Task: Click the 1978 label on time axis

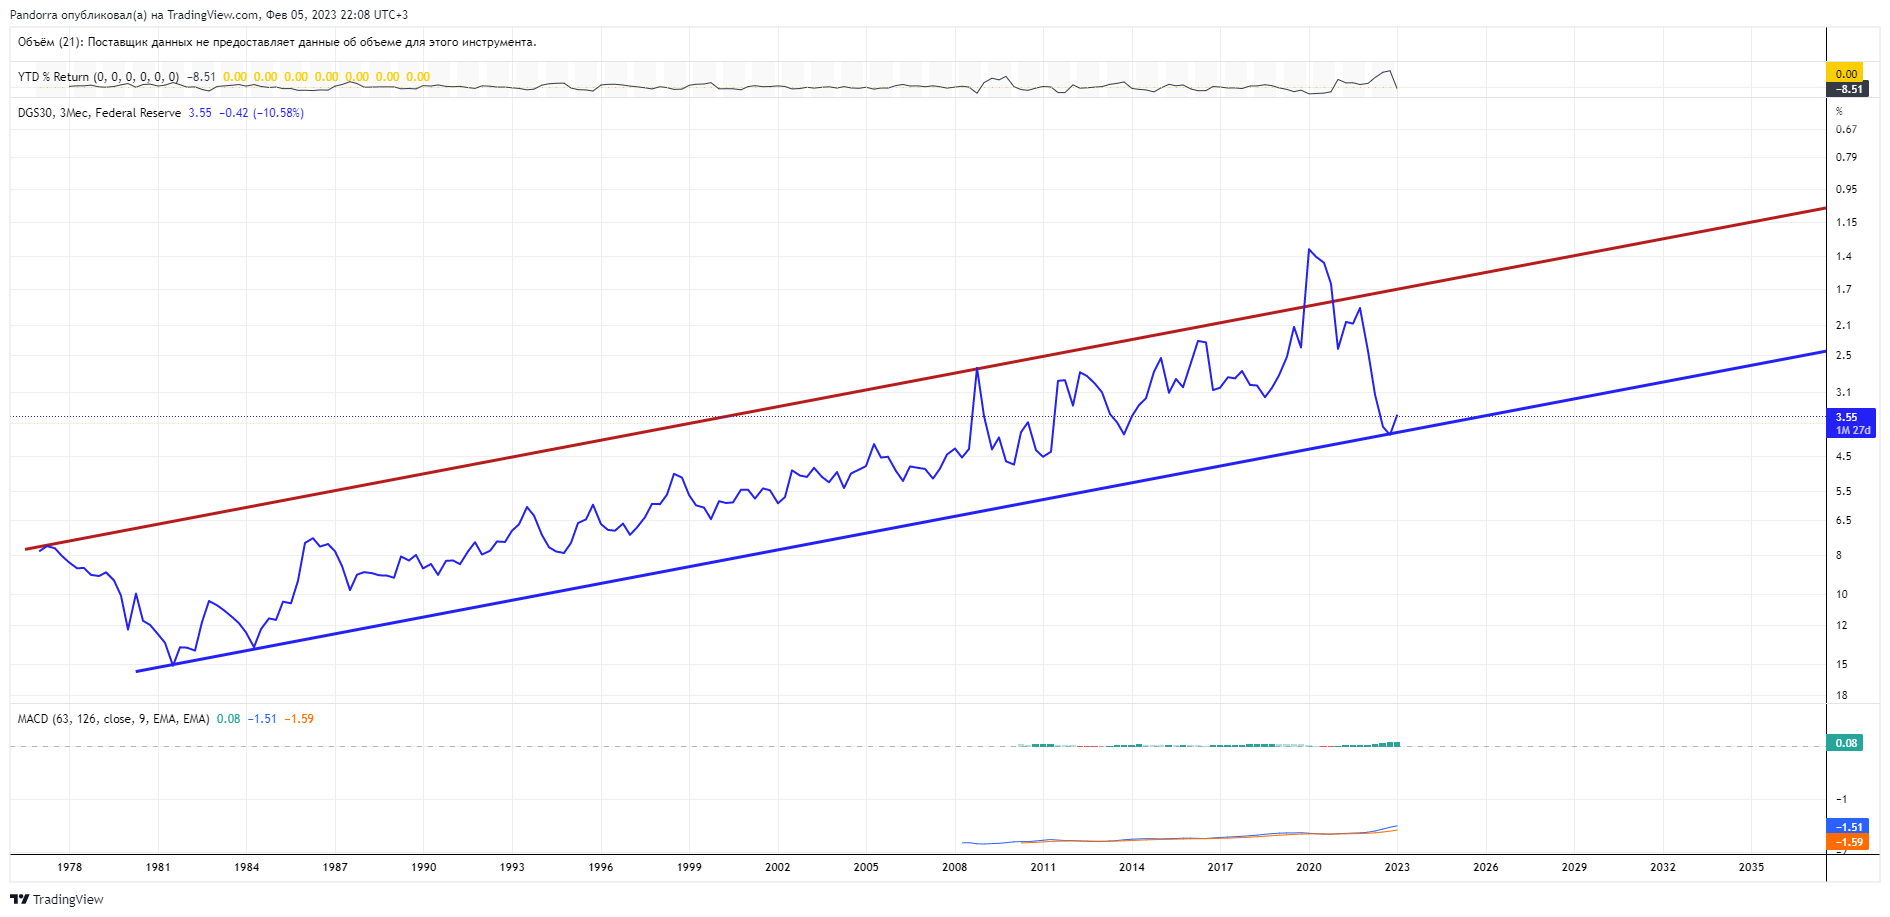Action: point(70,867)
